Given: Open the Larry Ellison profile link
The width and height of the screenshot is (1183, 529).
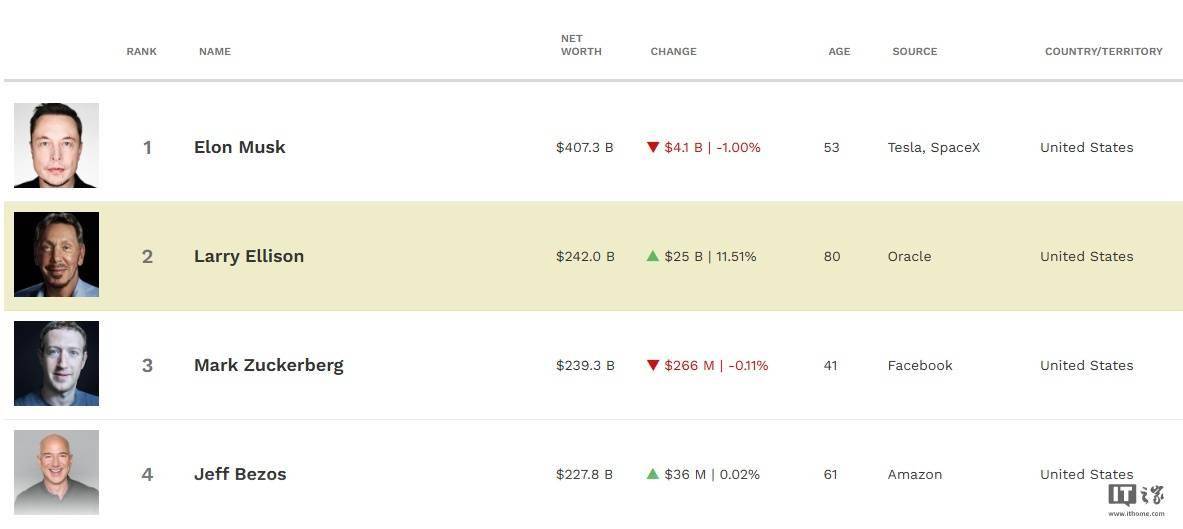Looking at the screenshot, I should 249,256.
